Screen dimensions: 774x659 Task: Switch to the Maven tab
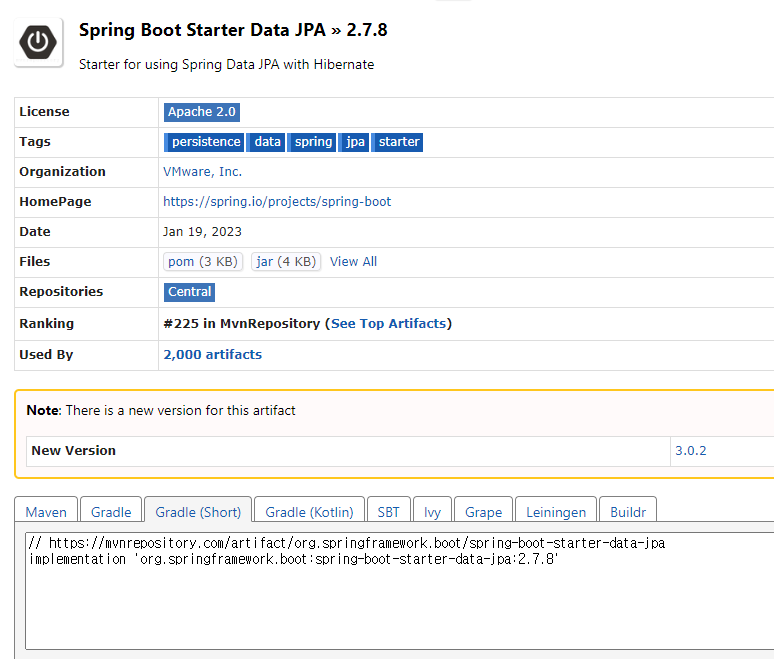[46, 511]
